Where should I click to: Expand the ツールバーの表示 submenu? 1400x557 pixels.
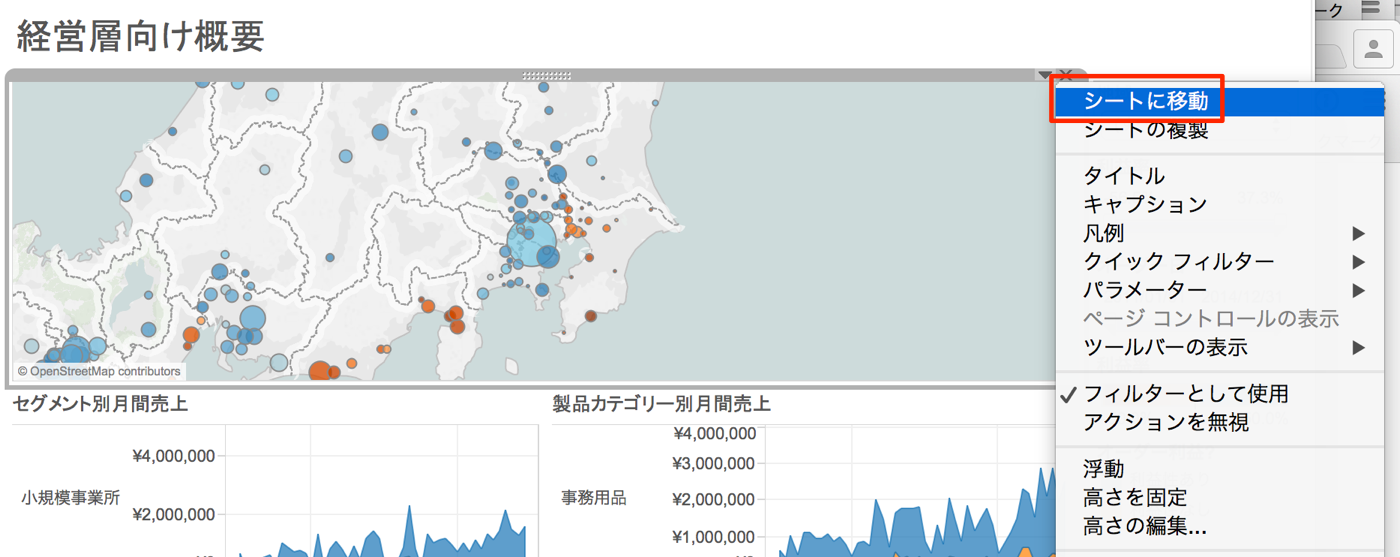click(1165, 348)
